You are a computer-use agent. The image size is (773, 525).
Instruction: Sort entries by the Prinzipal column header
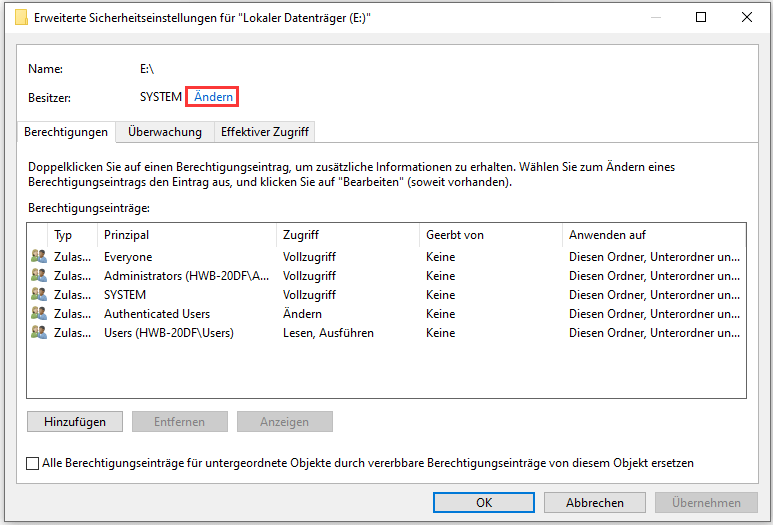(186, 235)
